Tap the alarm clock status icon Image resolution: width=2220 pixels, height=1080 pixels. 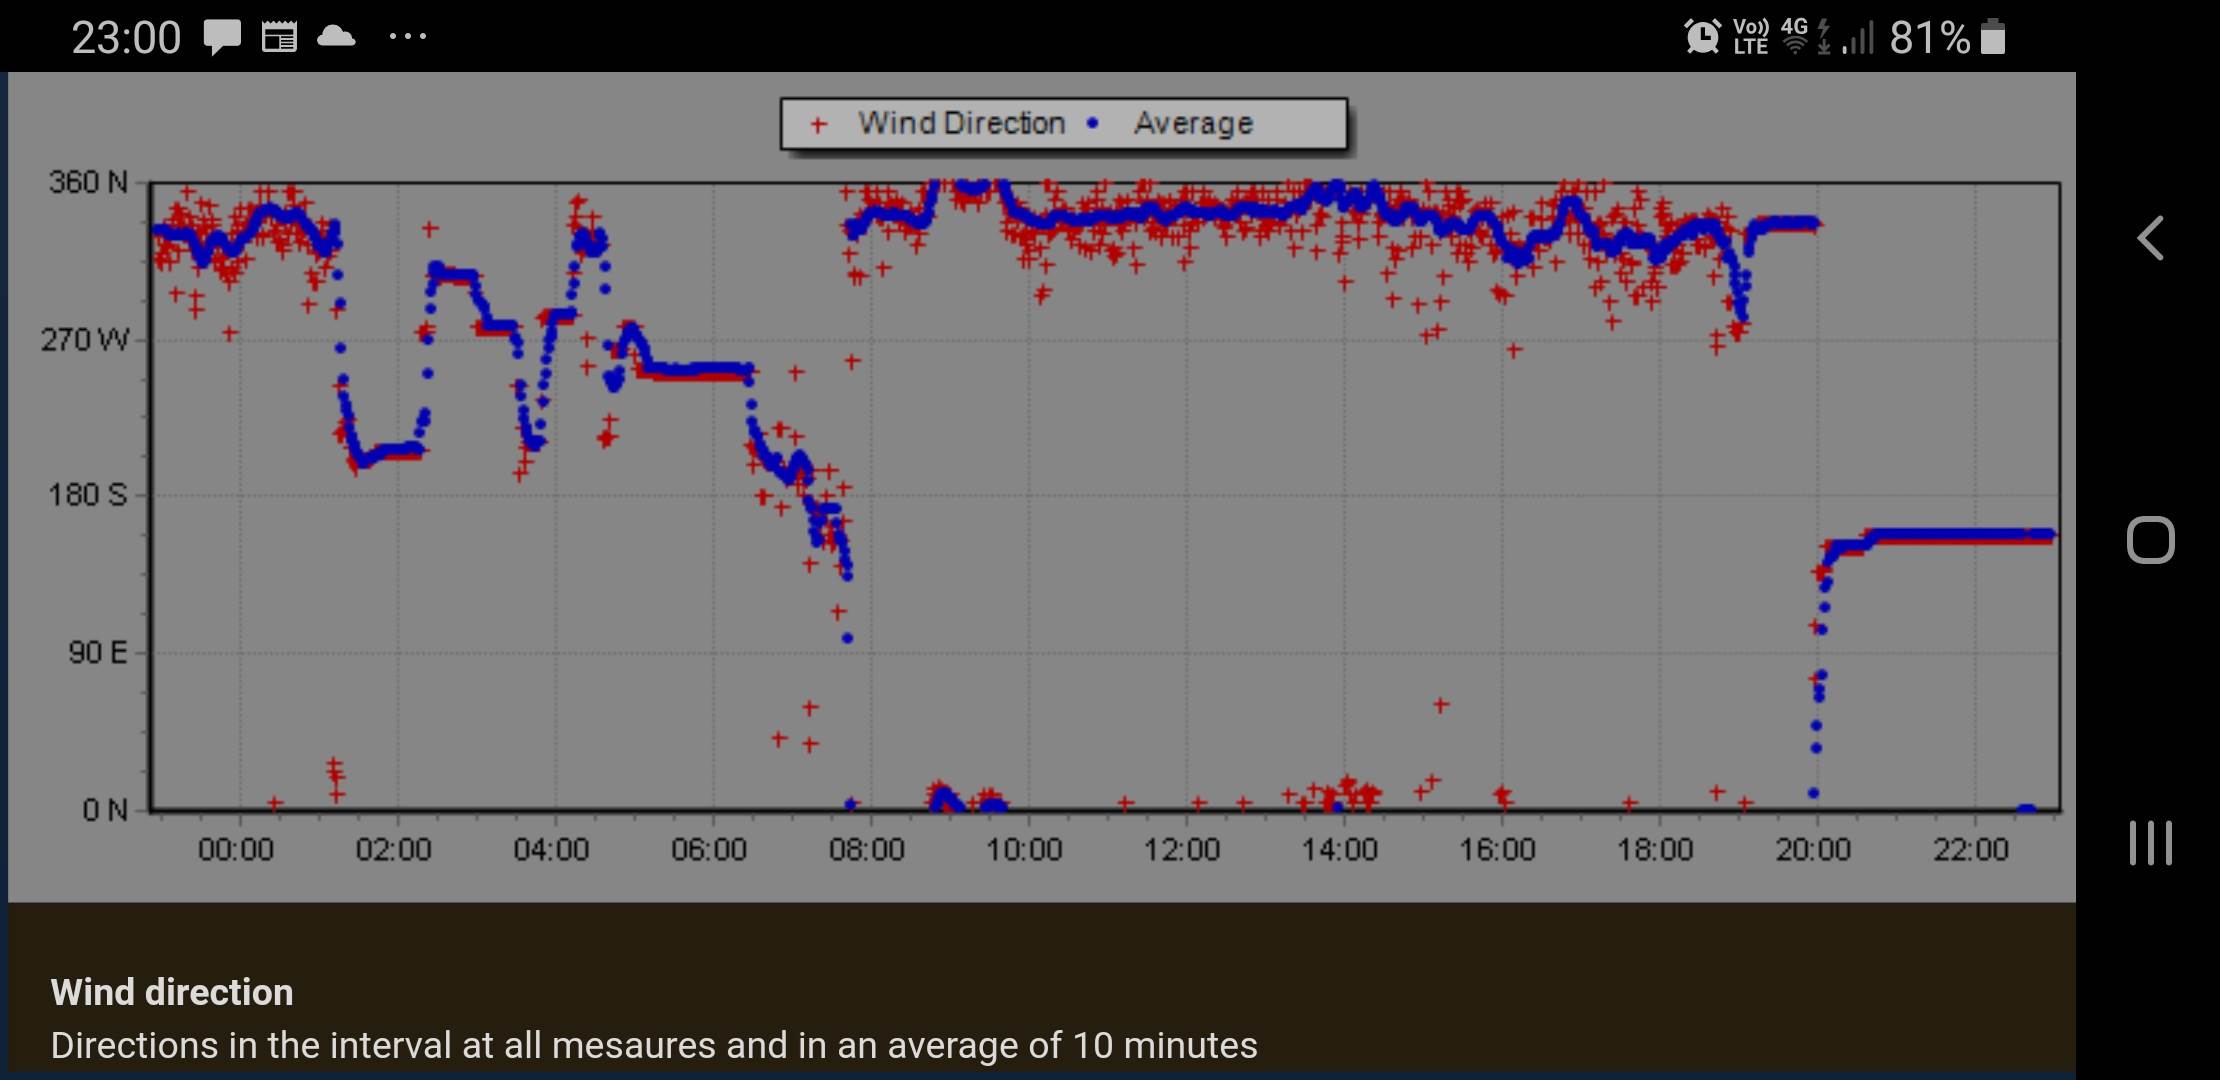pyautogui.click(x=1701, y=37)
